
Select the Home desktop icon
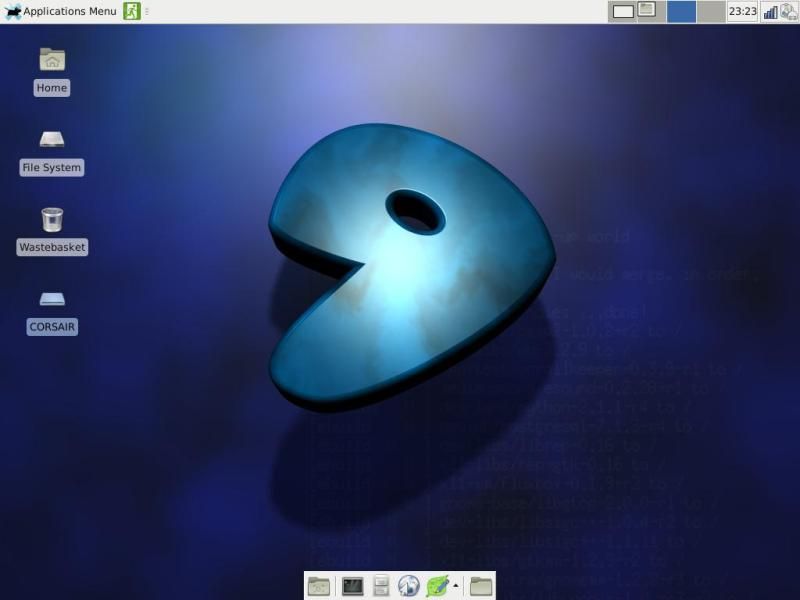[52, 71]
